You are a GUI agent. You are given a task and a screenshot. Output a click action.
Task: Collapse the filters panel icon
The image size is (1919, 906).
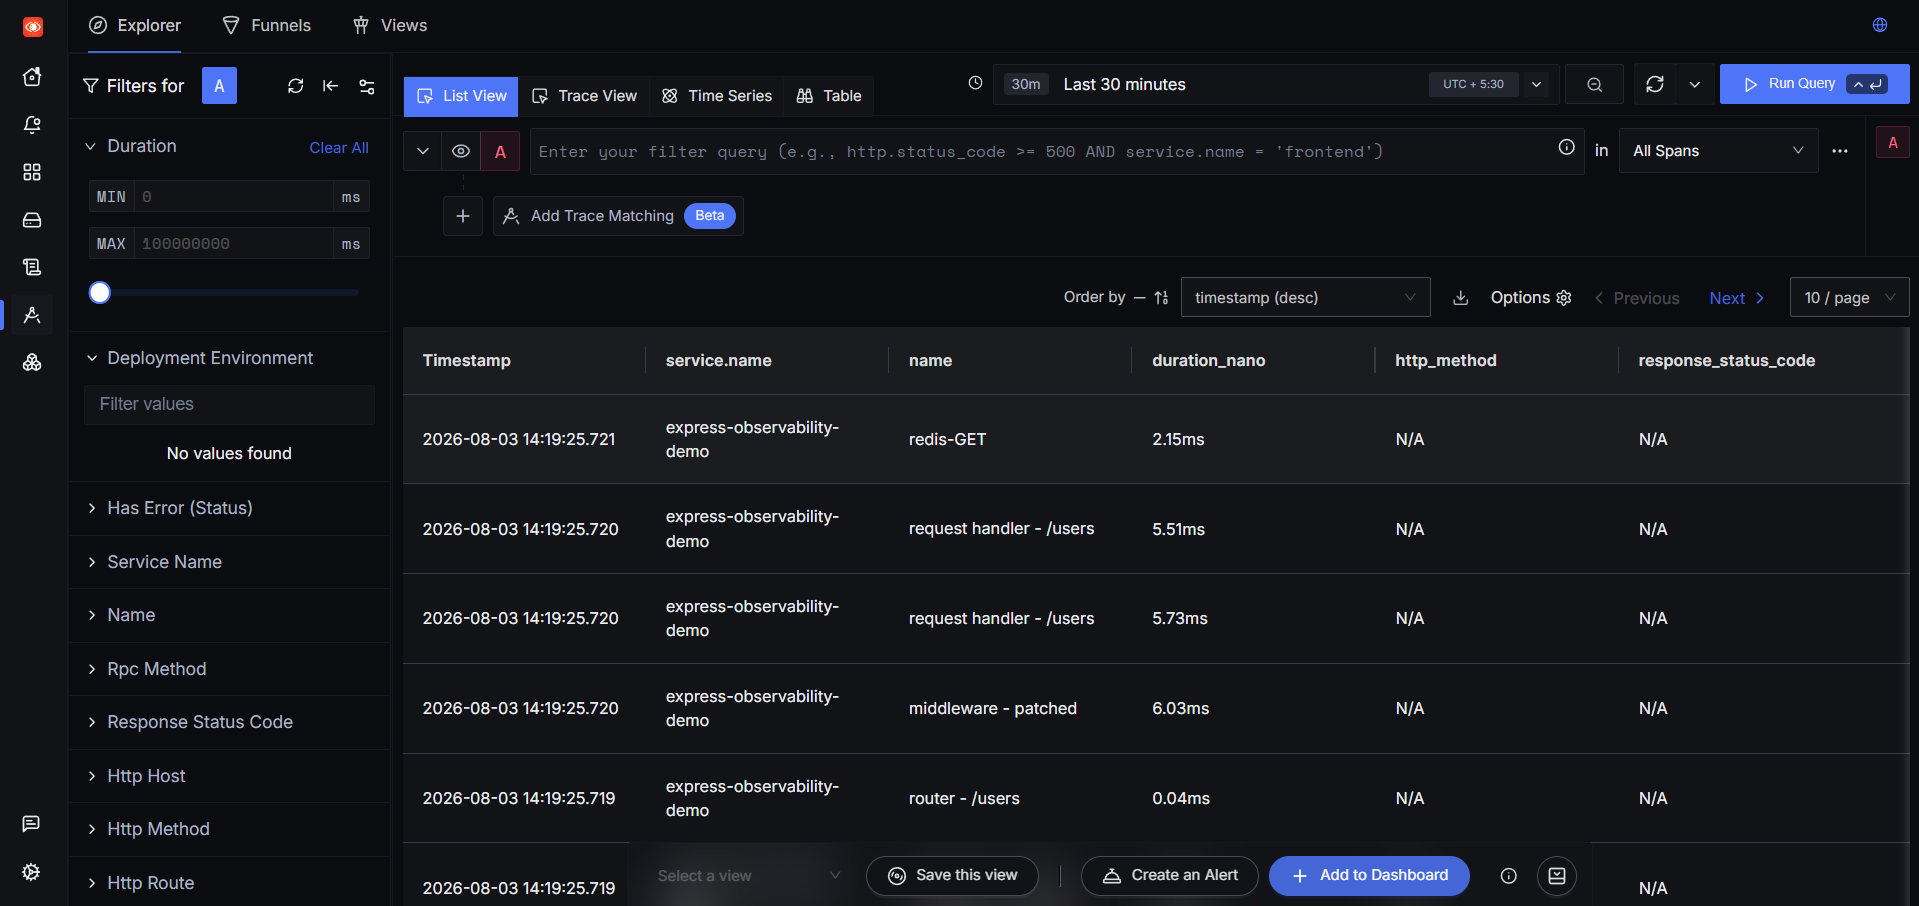pyautogui.click(x=330, y=86)
